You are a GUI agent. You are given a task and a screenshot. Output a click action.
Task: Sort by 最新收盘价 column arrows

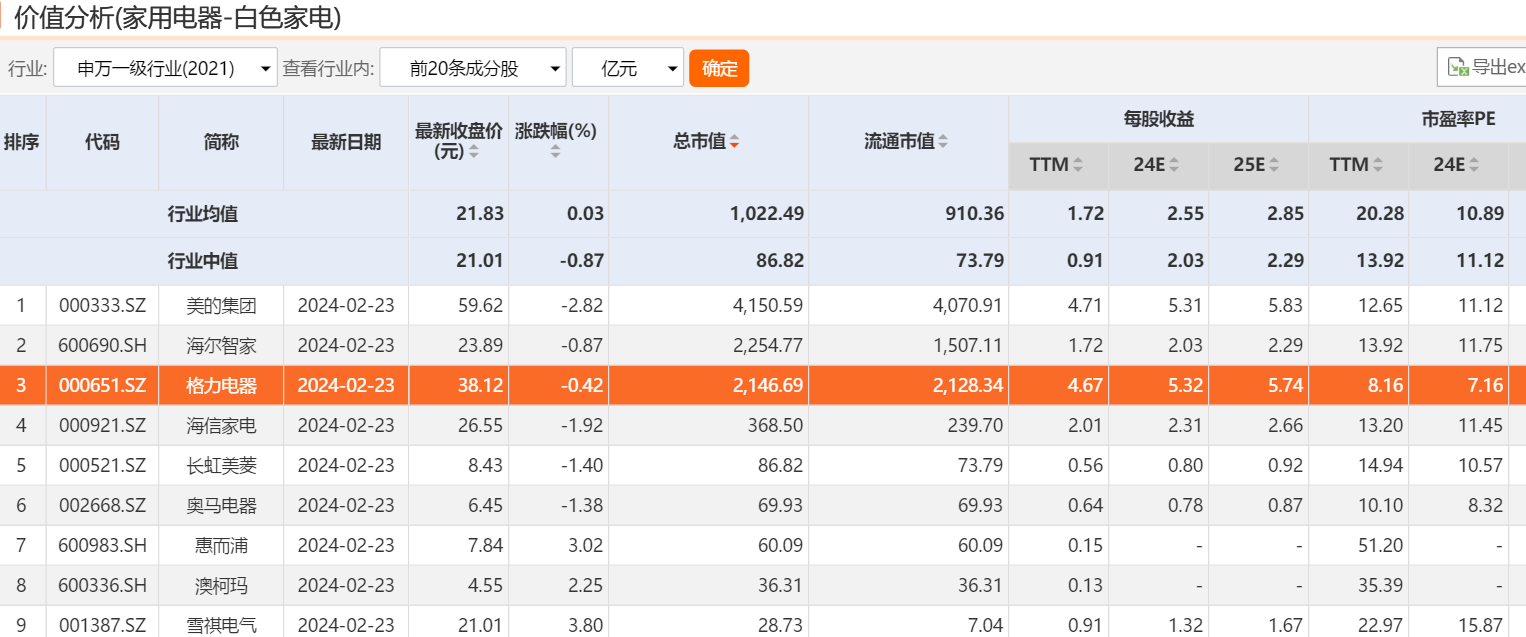click(x=474, y=152)
